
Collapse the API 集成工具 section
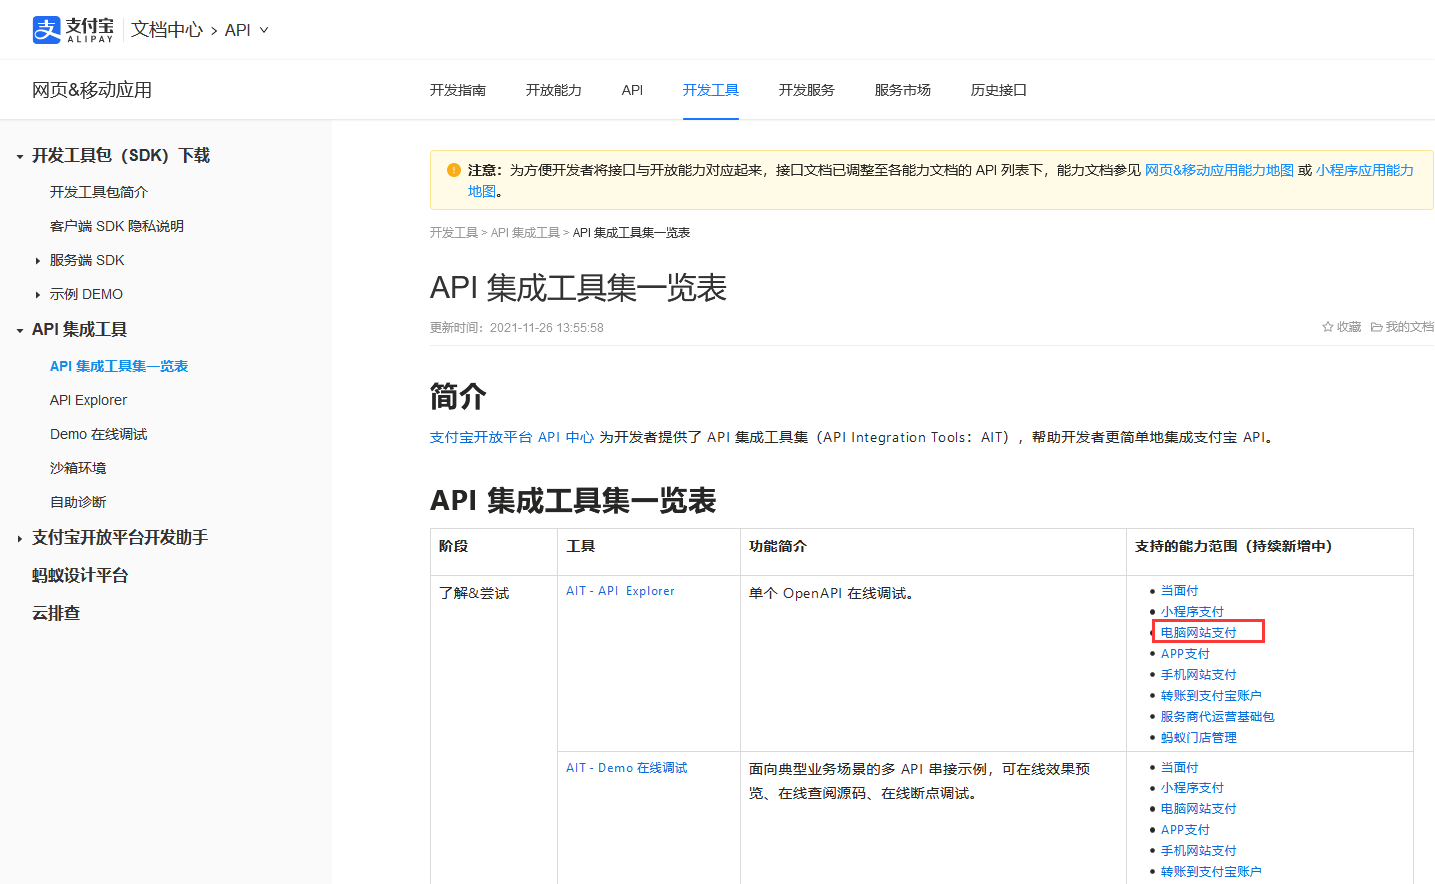coord(20,331)
